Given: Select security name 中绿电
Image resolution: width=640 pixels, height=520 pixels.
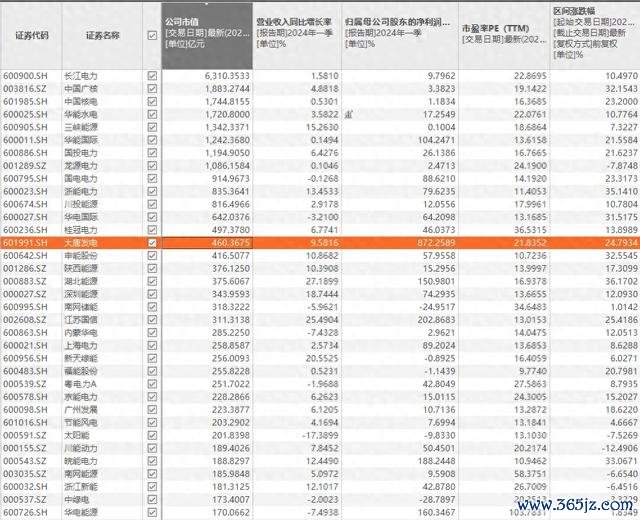Looking at the screenshot, I should tap(77, 500).
